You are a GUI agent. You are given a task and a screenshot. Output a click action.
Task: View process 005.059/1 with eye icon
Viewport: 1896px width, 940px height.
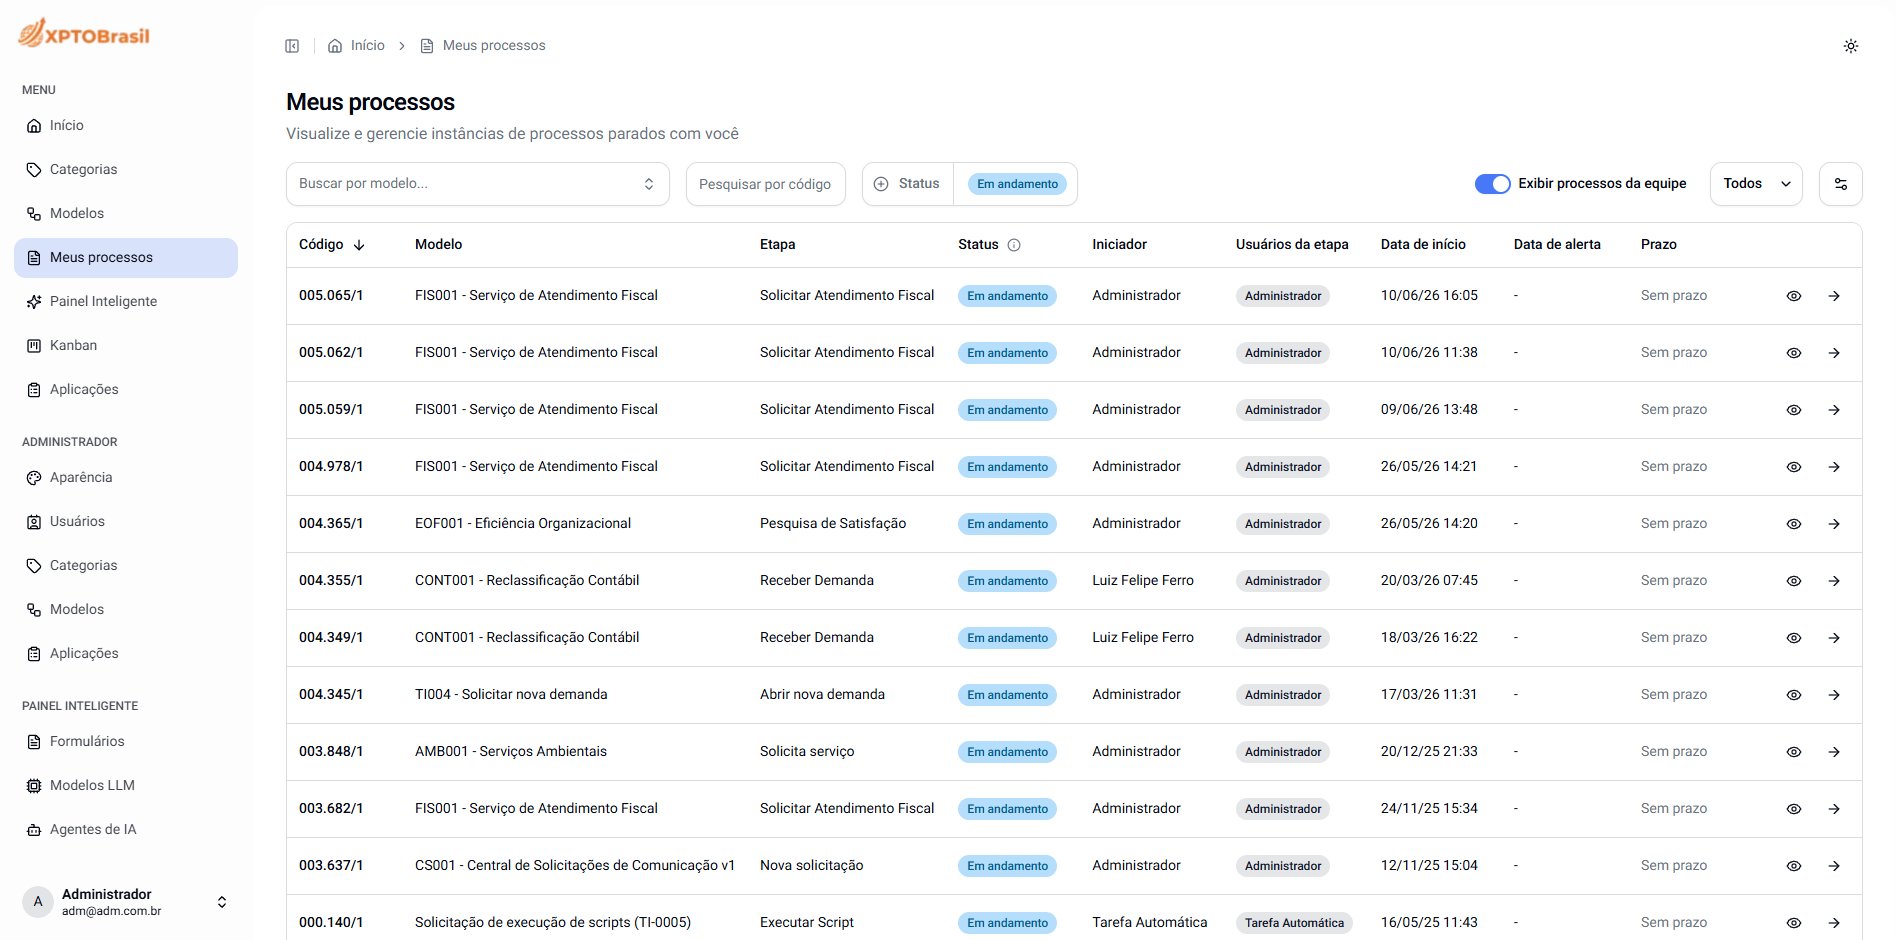pos(1794,410)
